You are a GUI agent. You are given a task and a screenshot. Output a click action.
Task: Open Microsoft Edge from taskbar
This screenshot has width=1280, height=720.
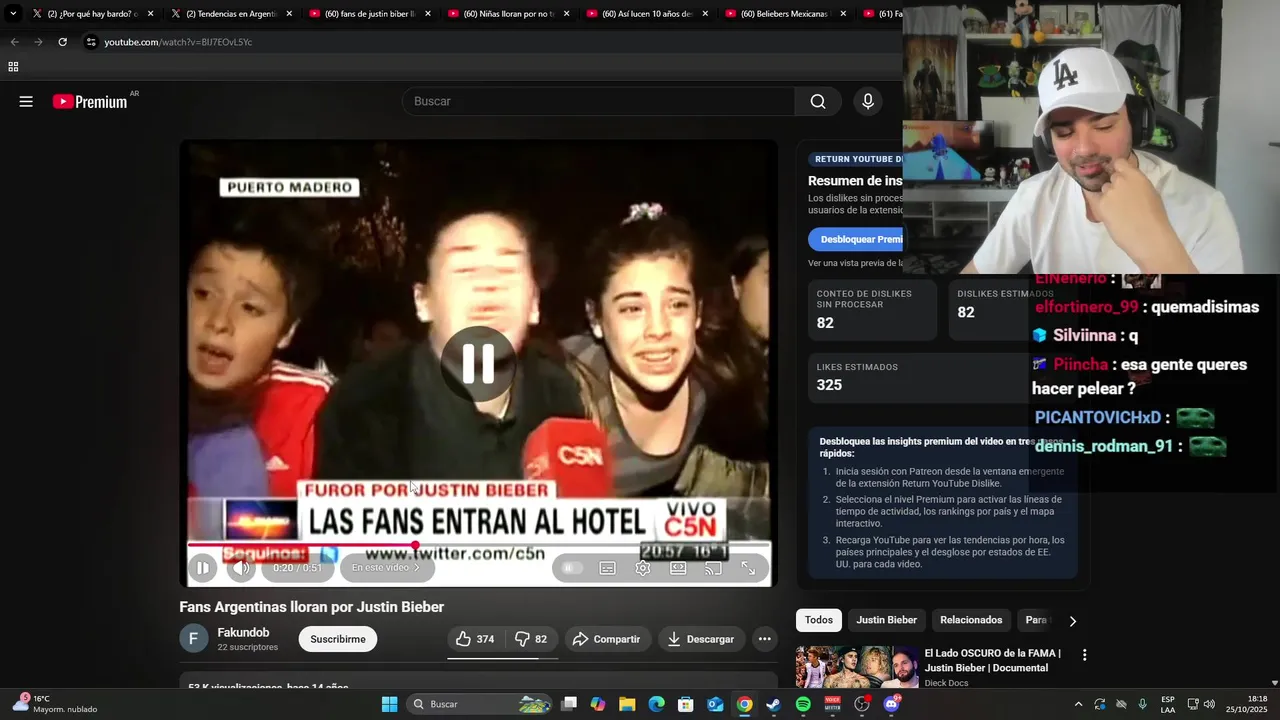(x=656, y=704)
